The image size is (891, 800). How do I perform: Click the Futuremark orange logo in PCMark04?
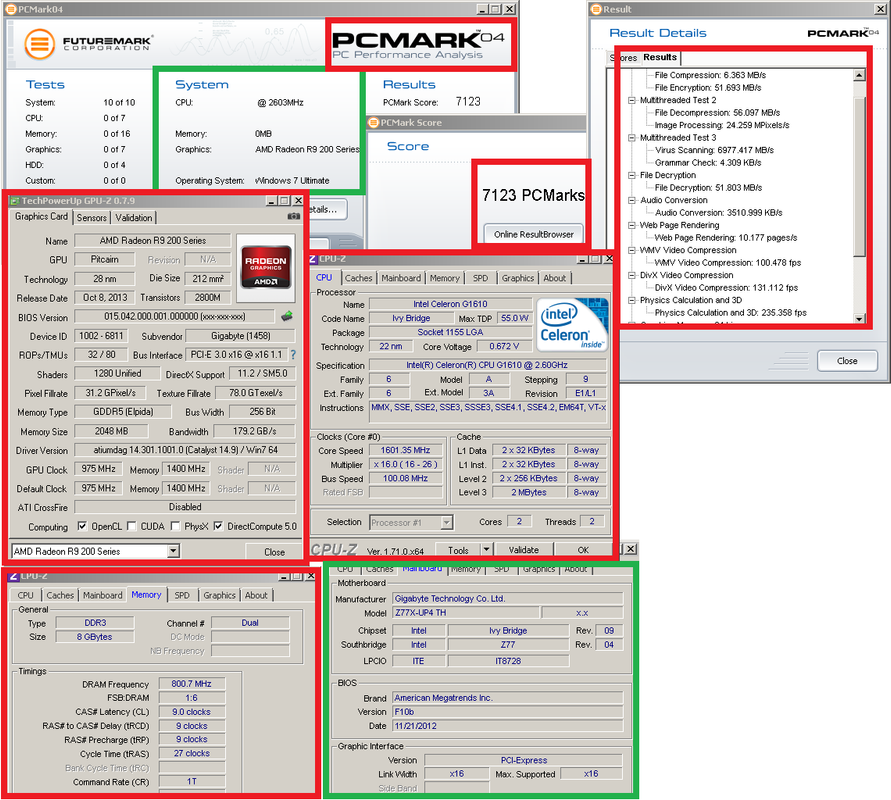[40, 44]
